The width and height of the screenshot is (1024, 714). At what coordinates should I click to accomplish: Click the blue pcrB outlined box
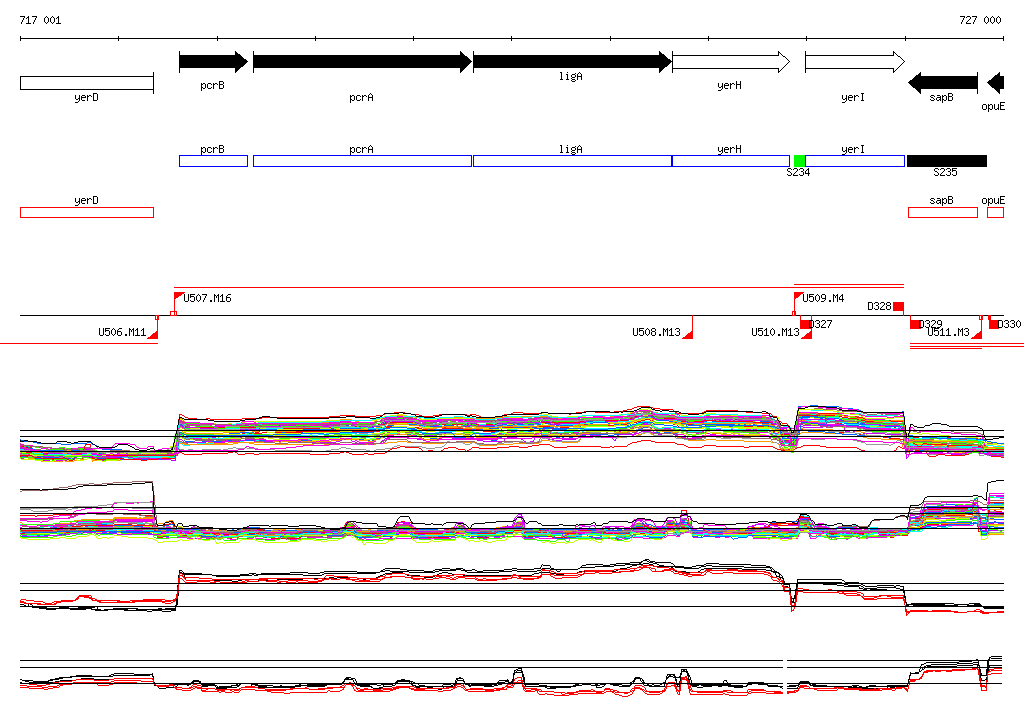(x=214, y=161)
